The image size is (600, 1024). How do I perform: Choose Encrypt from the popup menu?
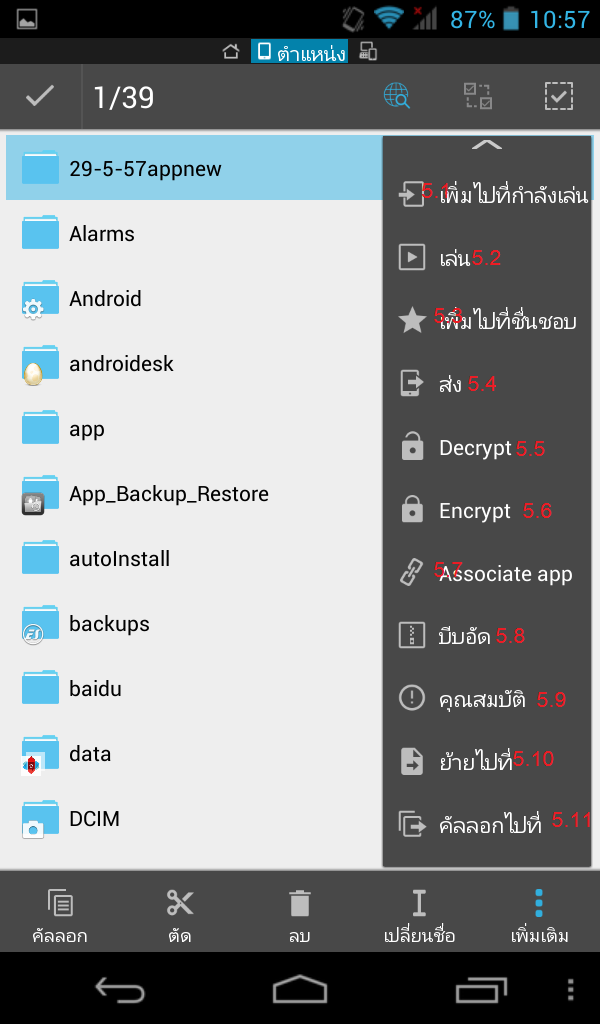475,511
